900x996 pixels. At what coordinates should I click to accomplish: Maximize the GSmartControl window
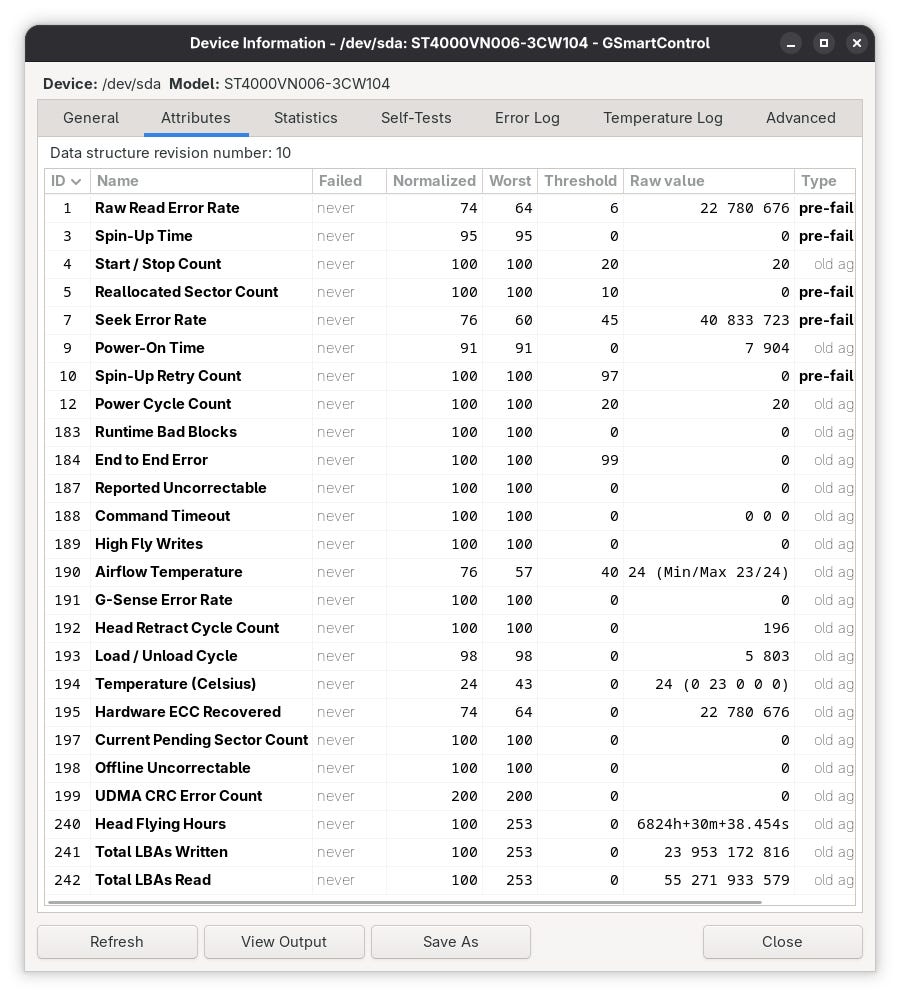(x=824, y=43)
